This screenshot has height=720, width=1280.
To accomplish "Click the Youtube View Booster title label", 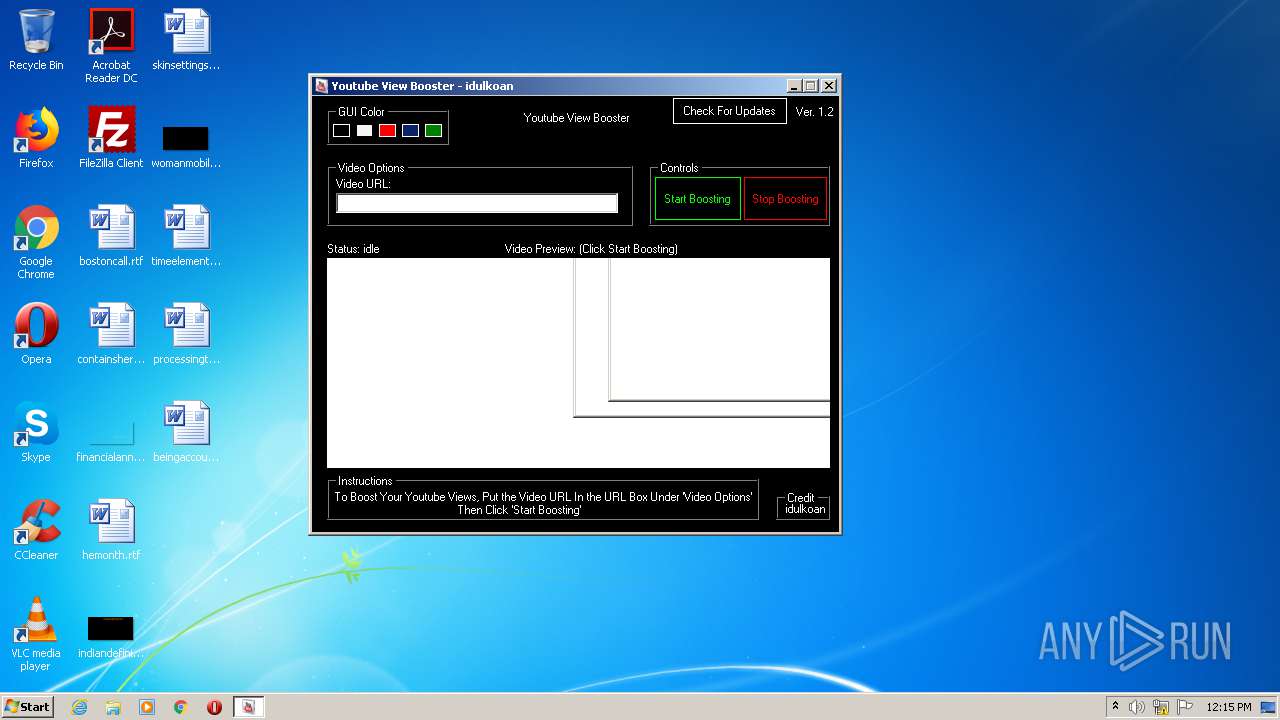I will point(577,118).
